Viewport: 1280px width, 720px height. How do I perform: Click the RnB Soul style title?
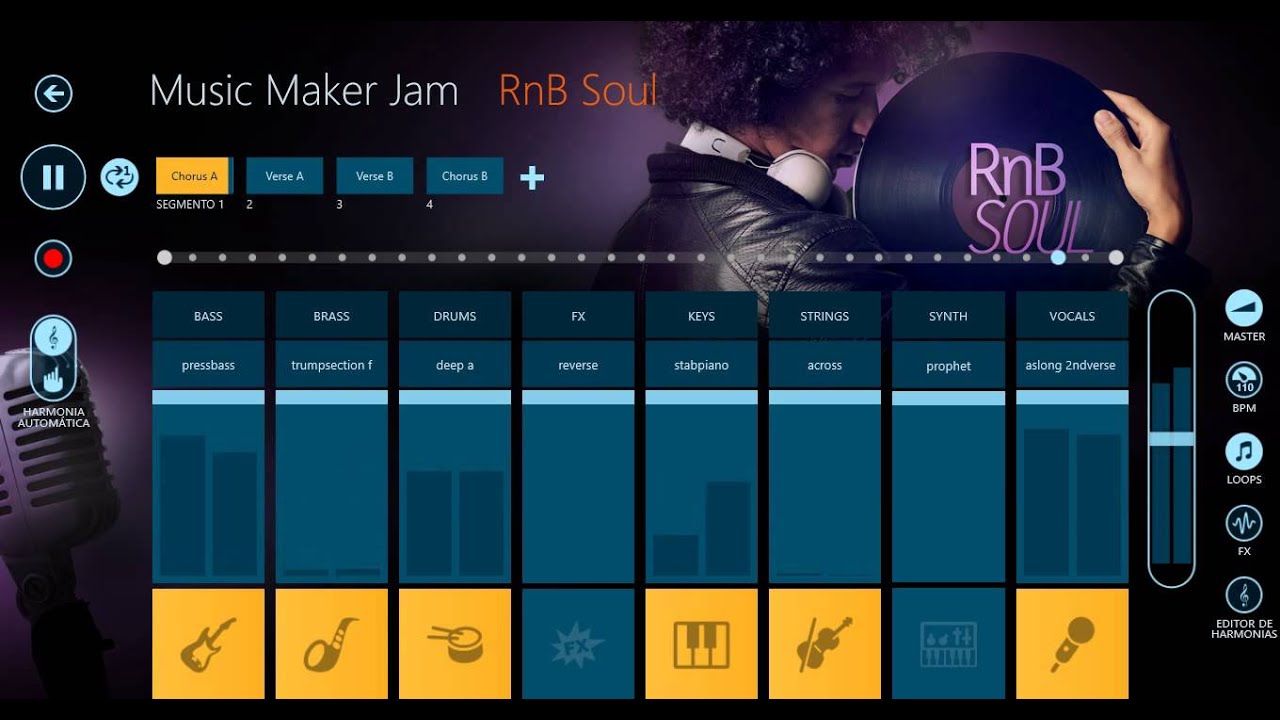578,91
